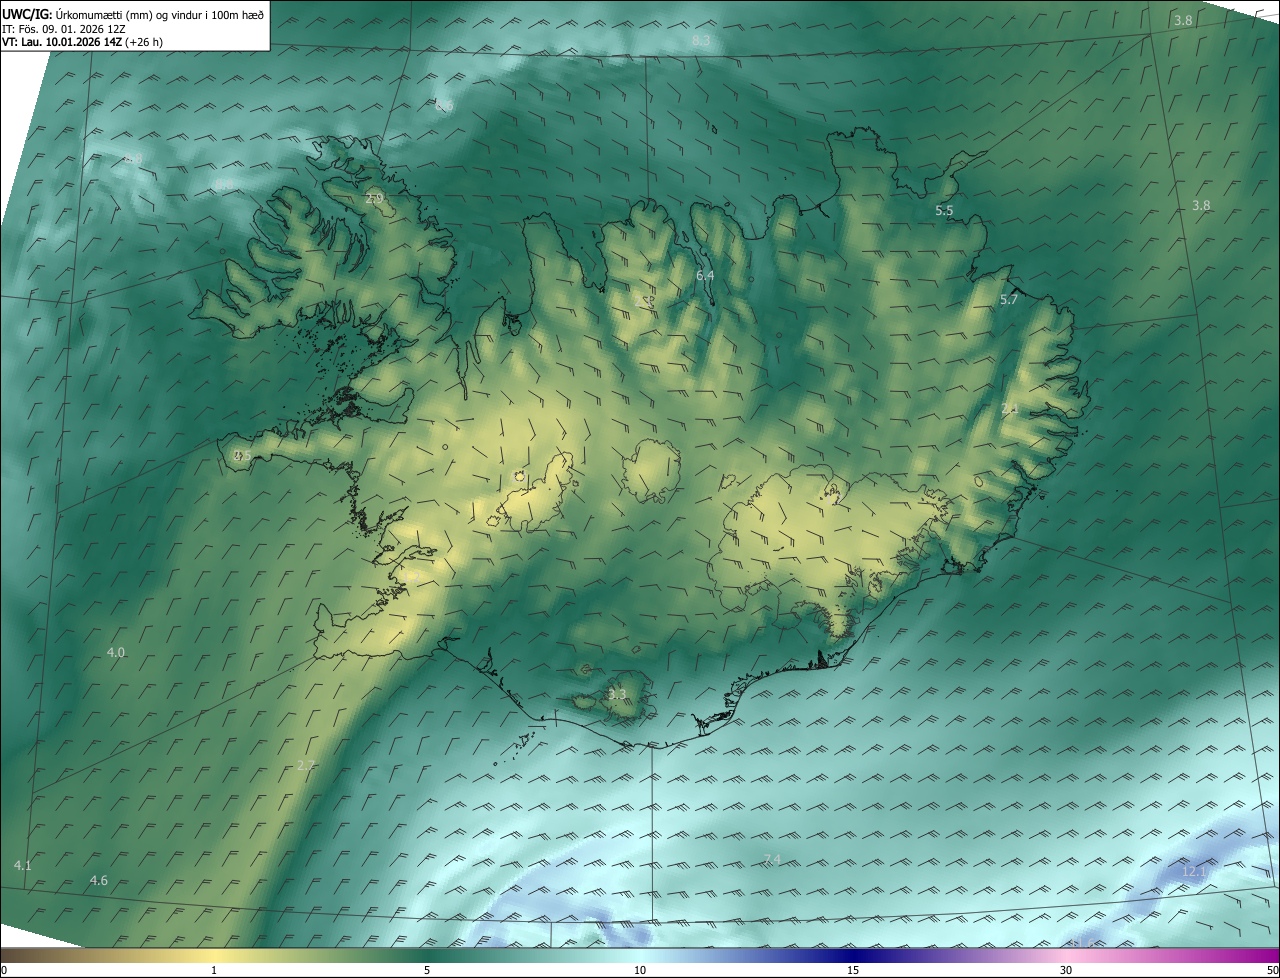Click the 7.4 value label south of Iceland
The height and width of the screenshot is (978, 1280).
coord(771,859)
